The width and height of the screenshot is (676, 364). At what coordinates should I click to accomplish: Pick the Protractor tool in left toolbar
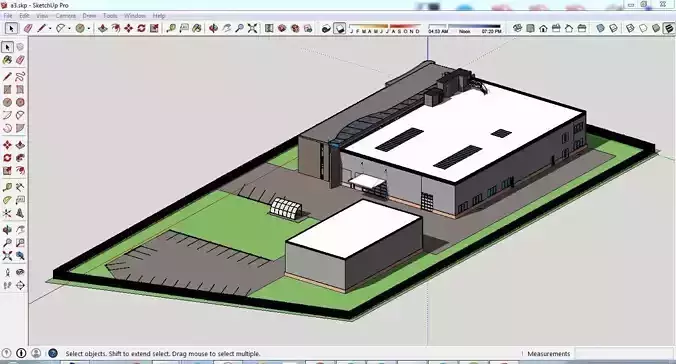click(x=7, y=200)
